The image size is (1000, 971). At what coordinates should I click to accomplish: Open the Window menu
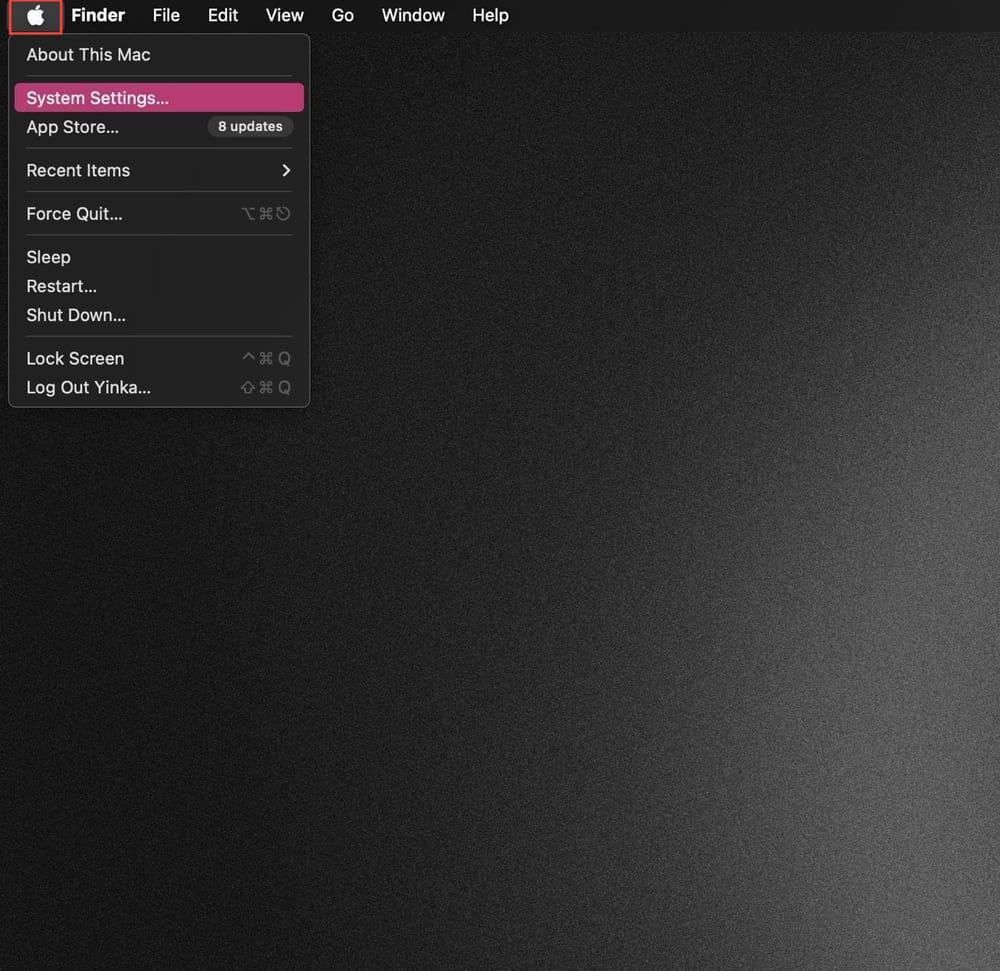click(413, 16)
